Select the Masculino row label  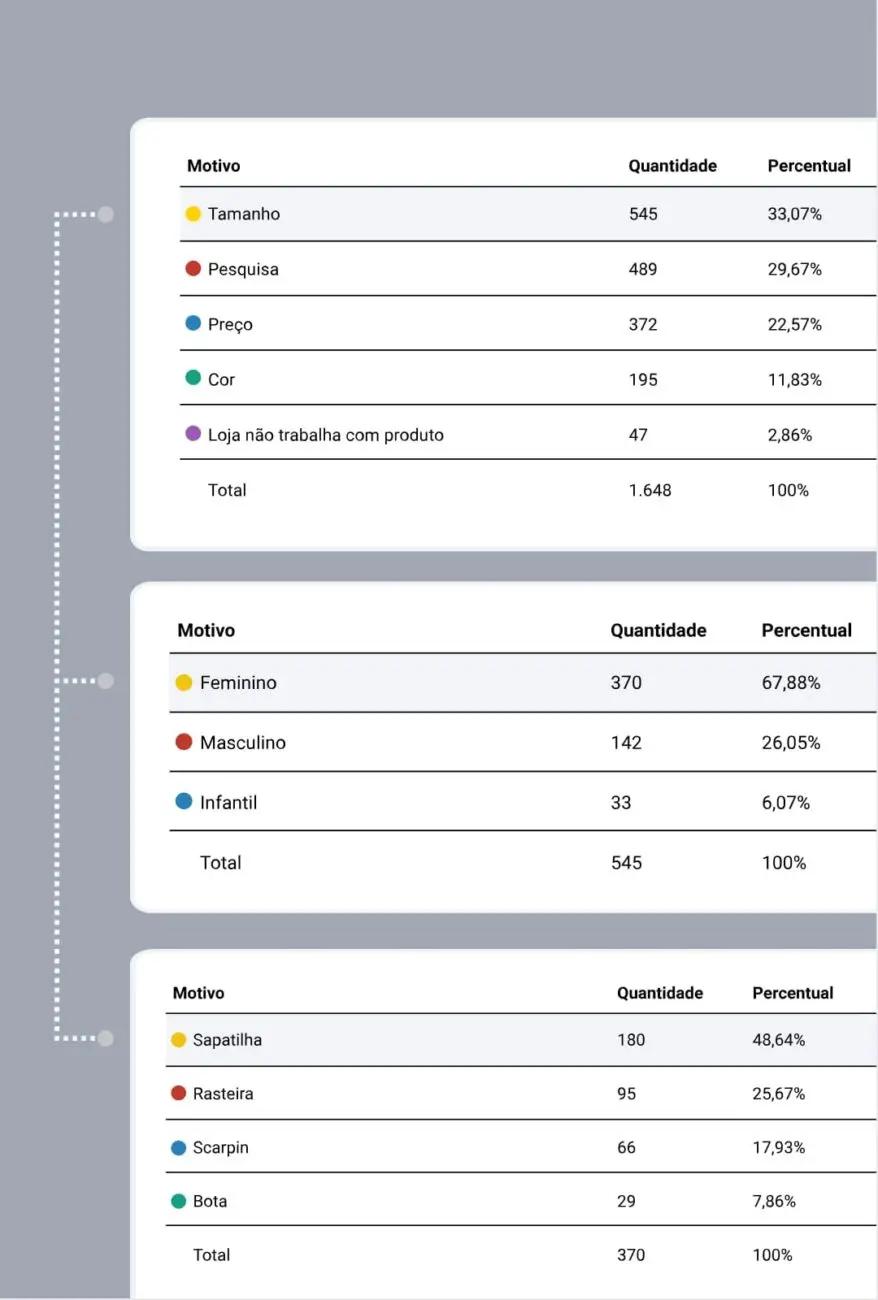[242, 743]
